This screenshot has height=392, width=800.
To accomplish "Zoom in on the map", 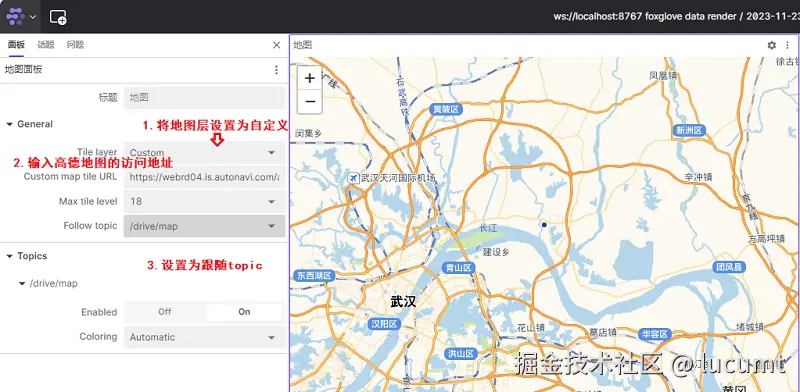I will 309,78.
